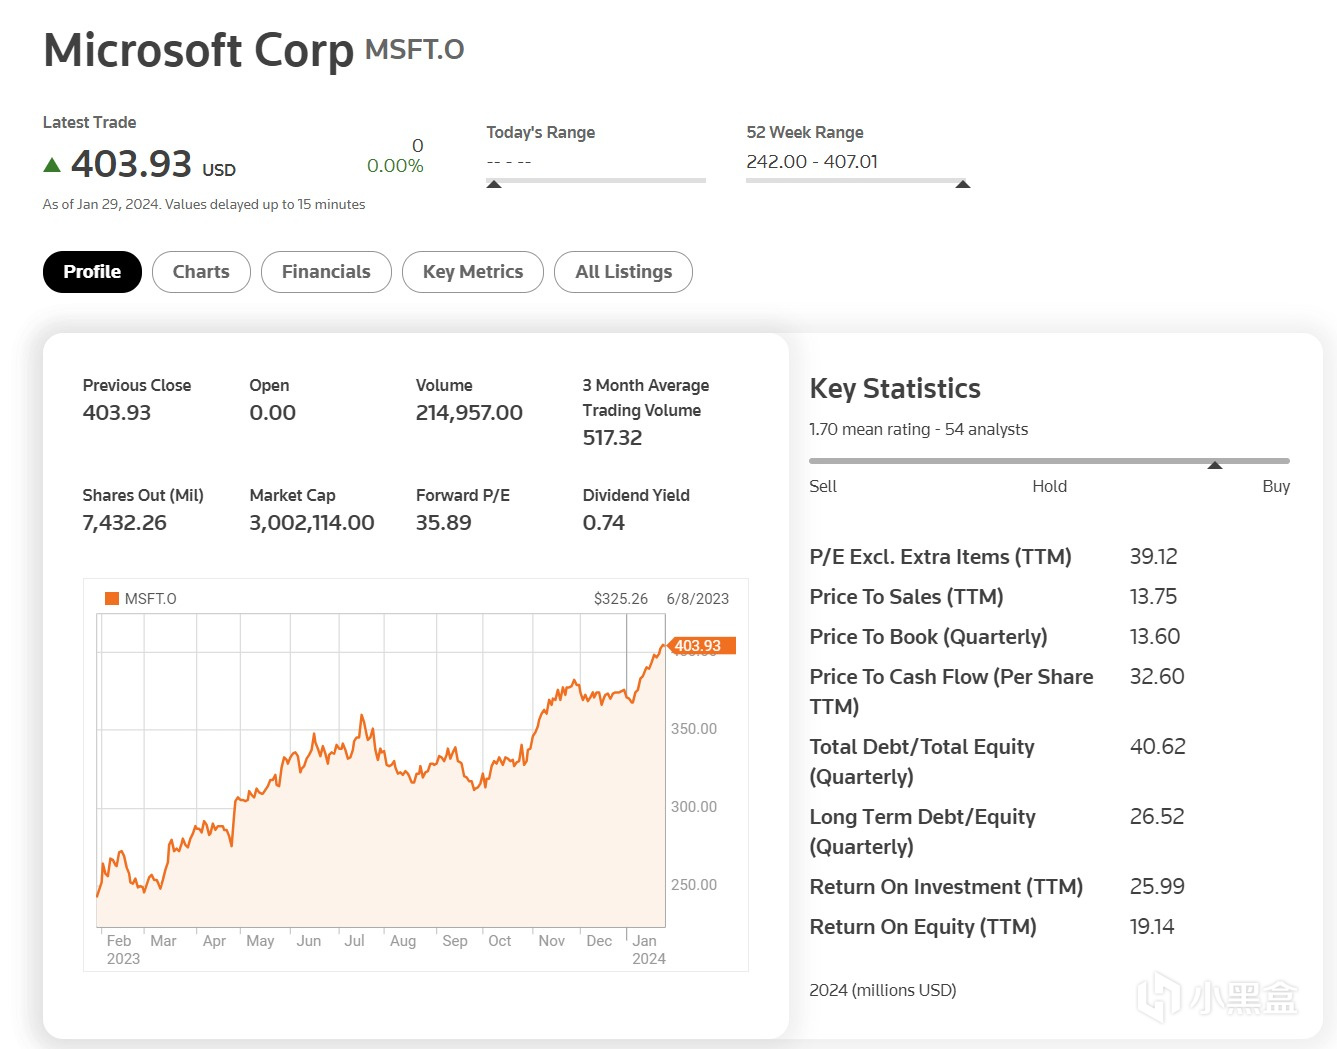Viewport: 1337px width, 1049px height.
Task: Click the orange MSFT.O legend square
Action: [112, 598]
